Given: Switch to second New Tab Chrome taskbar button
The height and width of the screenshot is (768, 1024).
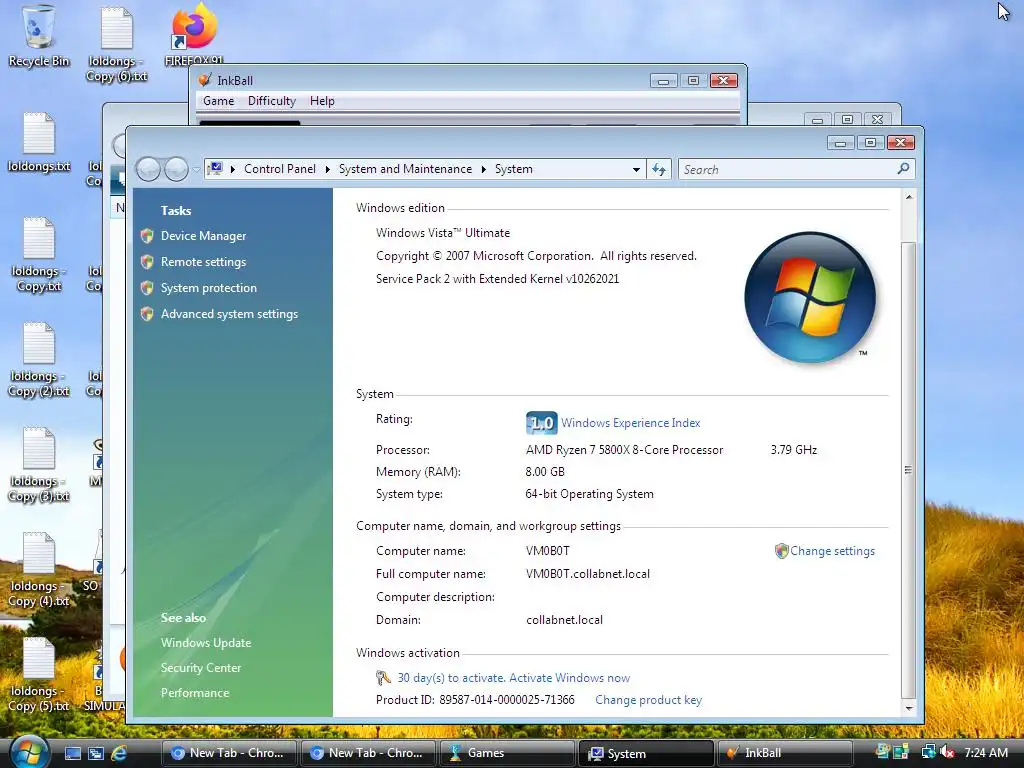Looking at the screenshot, I should (368, 753).
